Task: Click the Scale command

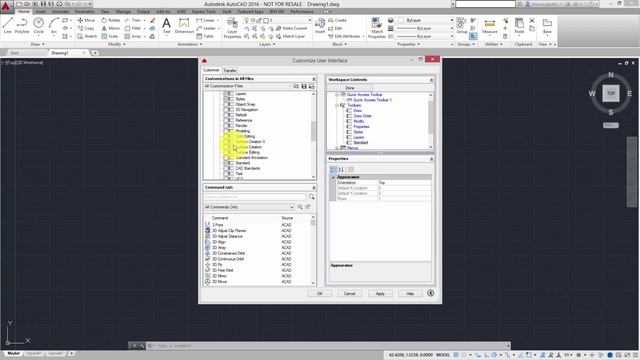Action: click(110, 36)
